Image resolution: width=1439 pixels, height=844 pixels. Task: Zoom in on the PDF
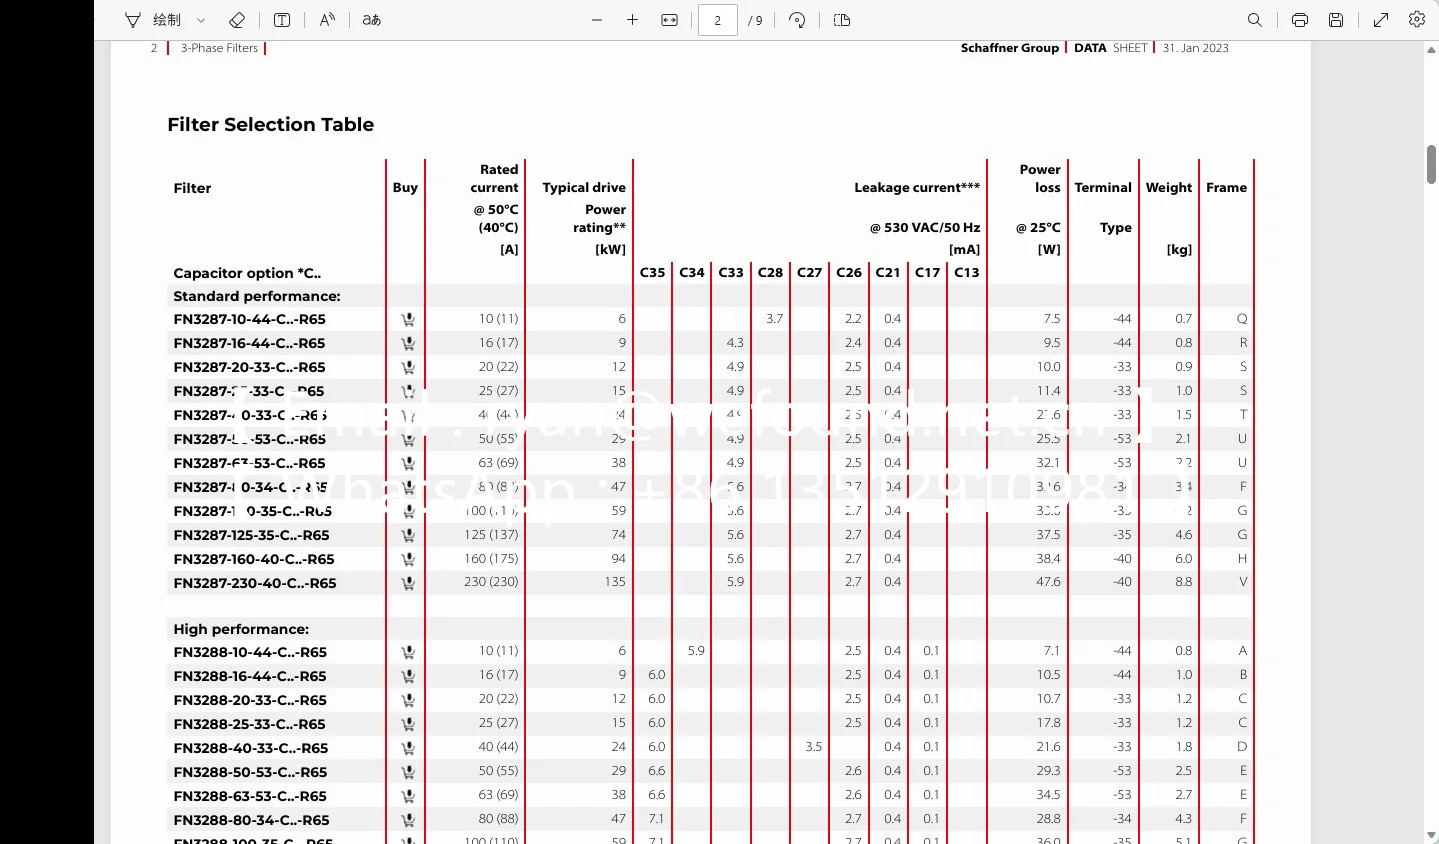633,20
